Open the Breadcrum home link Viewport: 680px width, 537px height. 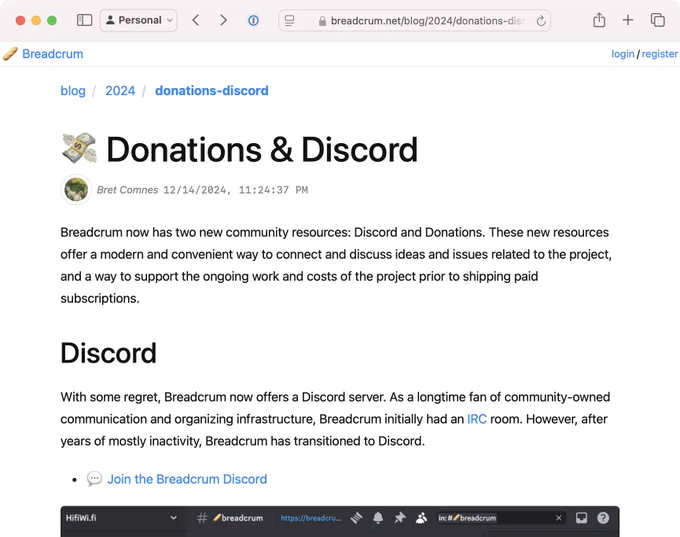(x=53, y=54)
